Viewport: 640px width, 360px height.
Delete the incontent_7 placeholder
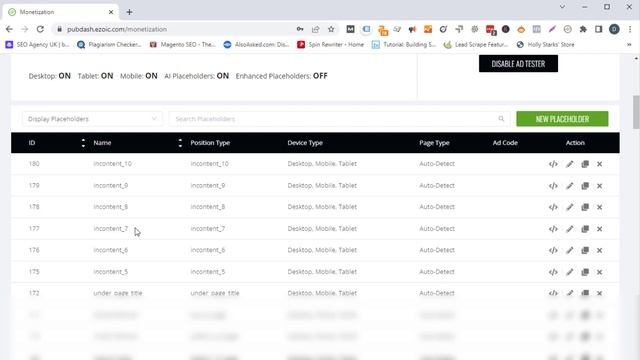pos(600,229)
